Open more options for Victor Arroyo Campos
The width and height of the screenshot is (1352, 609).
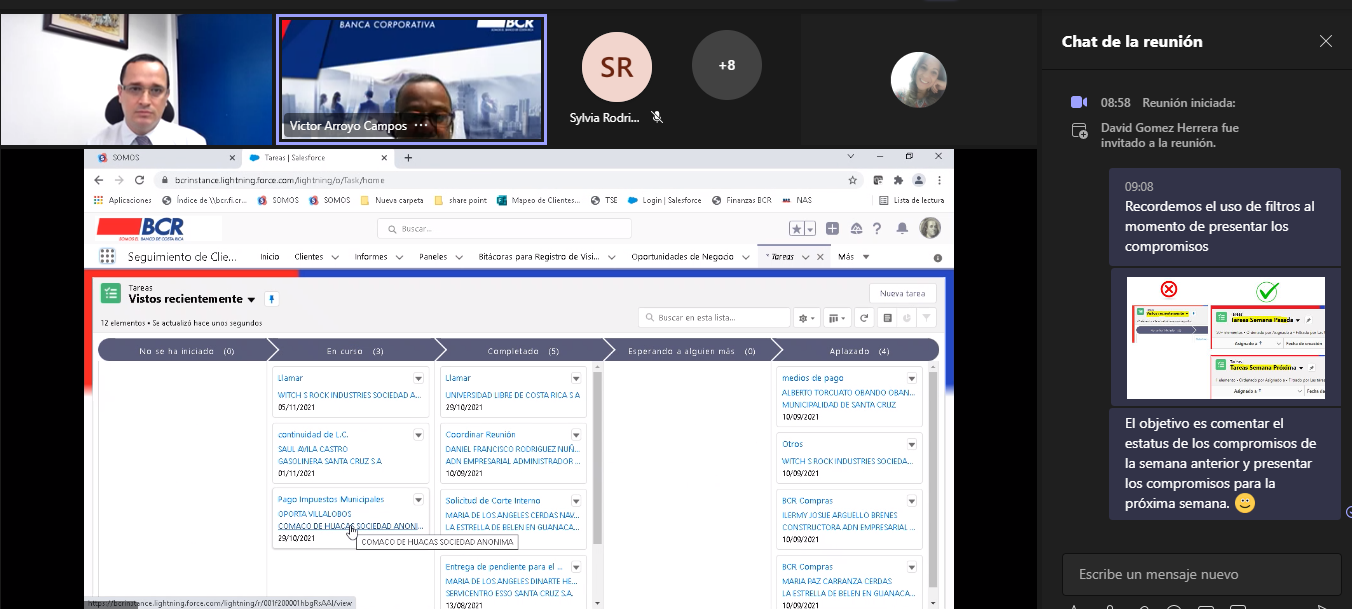421,126
